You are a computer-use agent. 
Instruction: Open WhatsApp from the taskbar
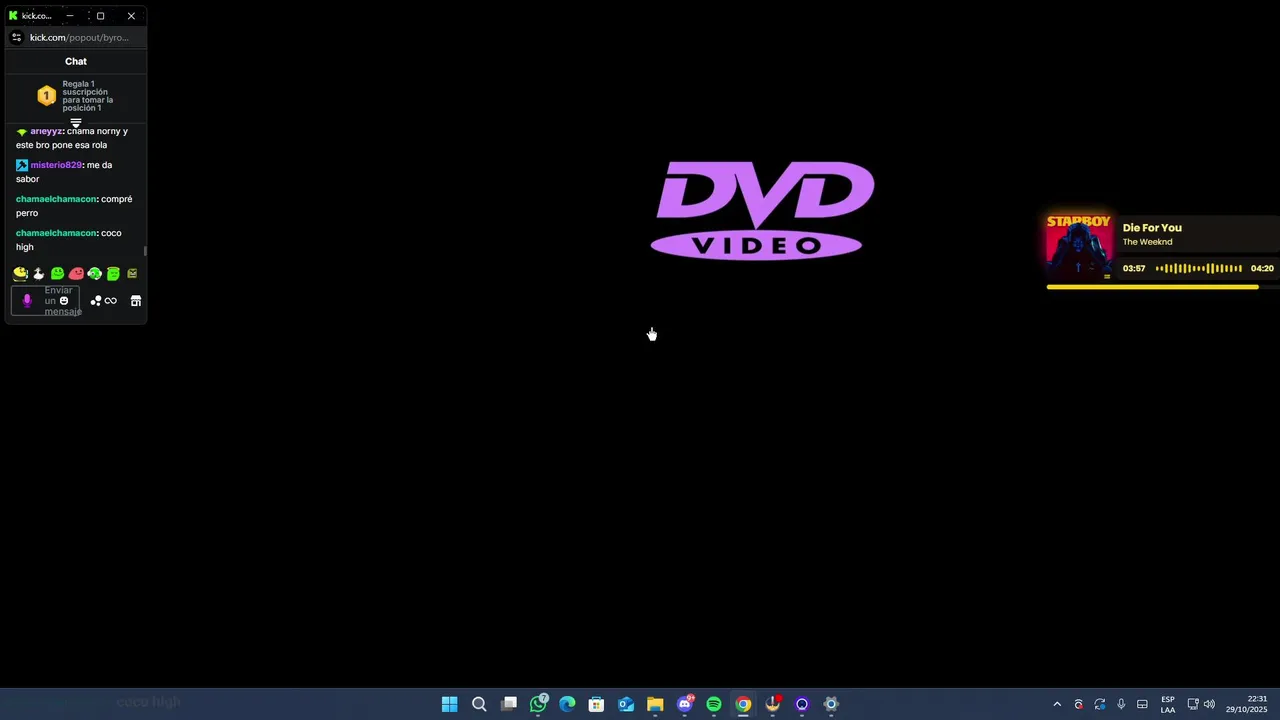point(538,704)
